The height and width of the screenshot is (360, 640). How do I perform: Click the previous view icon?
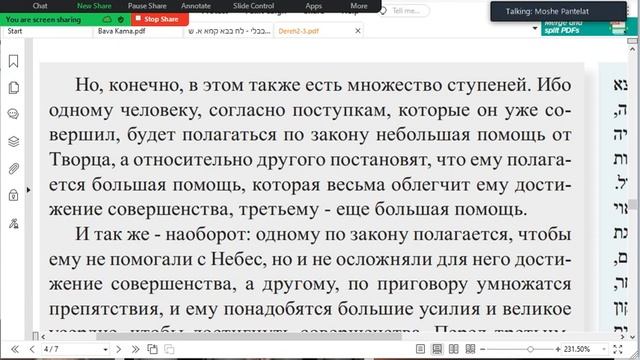(x=152, y=349)
